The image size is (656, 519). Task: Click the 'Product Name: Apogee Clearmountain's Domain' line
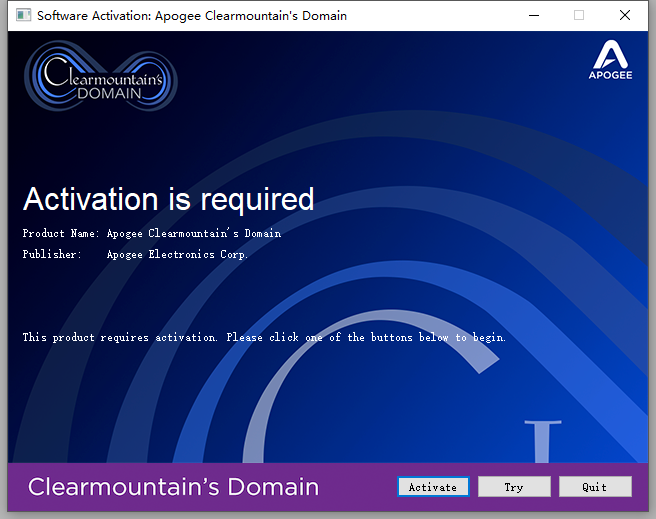click(151, 233)
